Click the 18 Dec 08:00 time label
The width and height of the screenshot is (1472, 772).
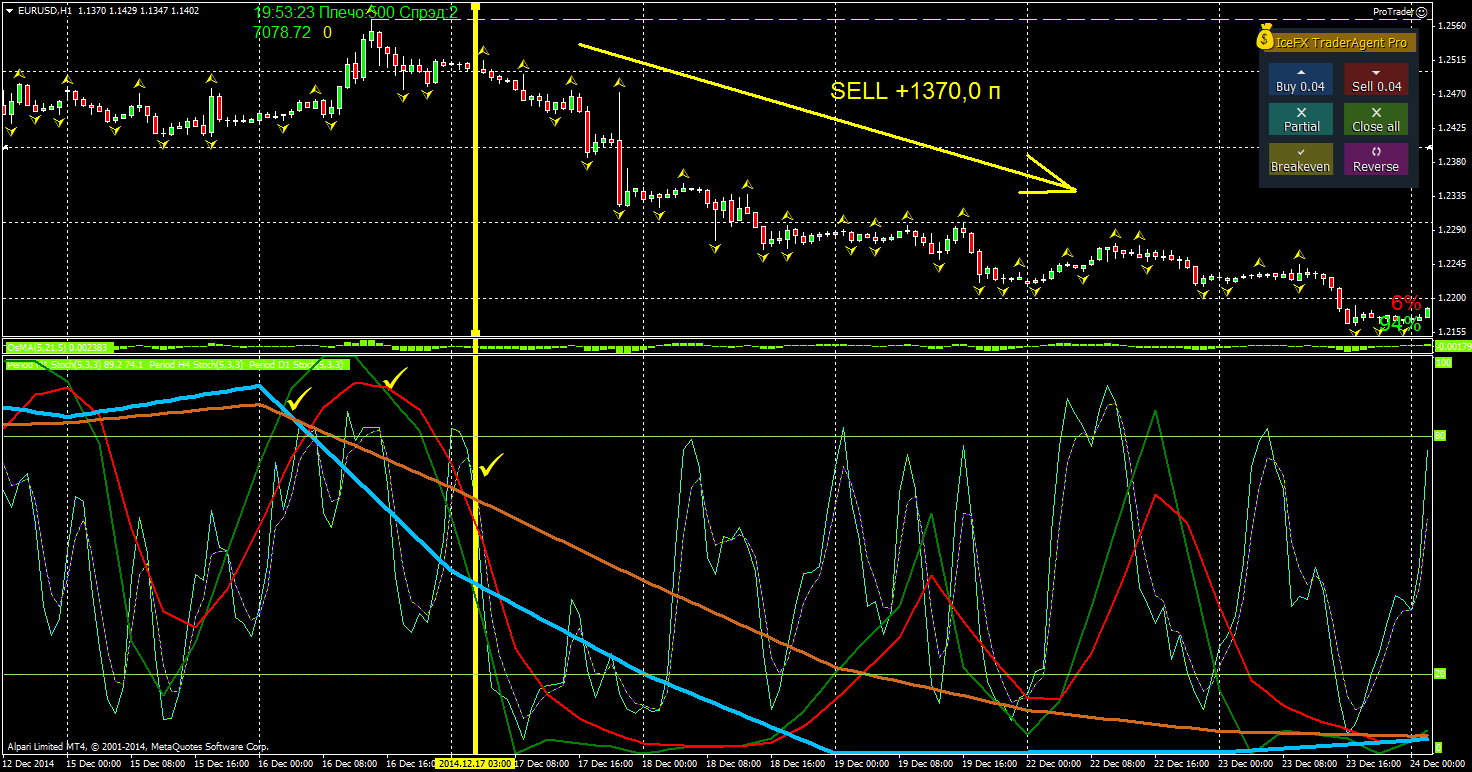point(734,763)
